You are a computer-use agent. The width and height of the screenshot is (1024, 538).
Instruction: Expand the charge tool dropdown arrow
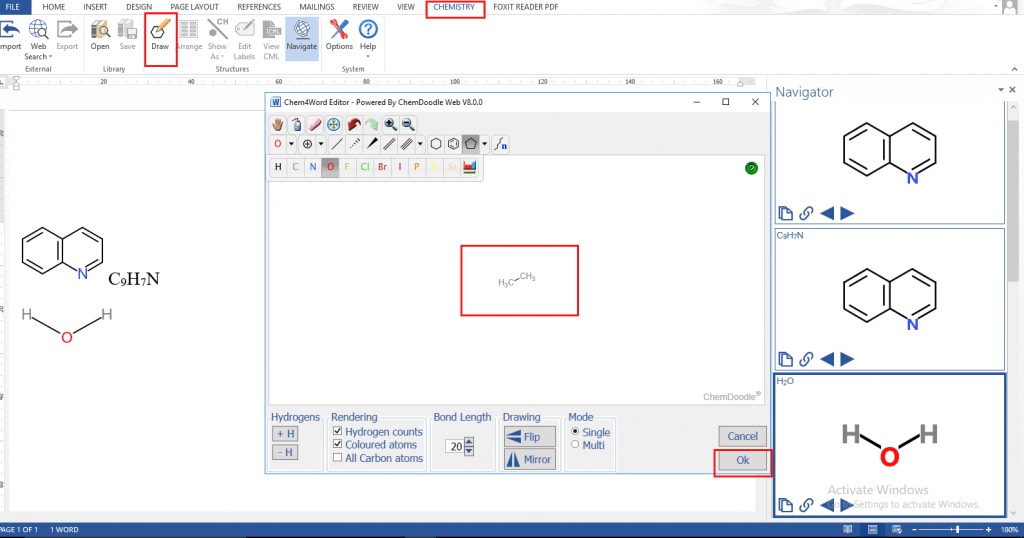click(321, 144)
